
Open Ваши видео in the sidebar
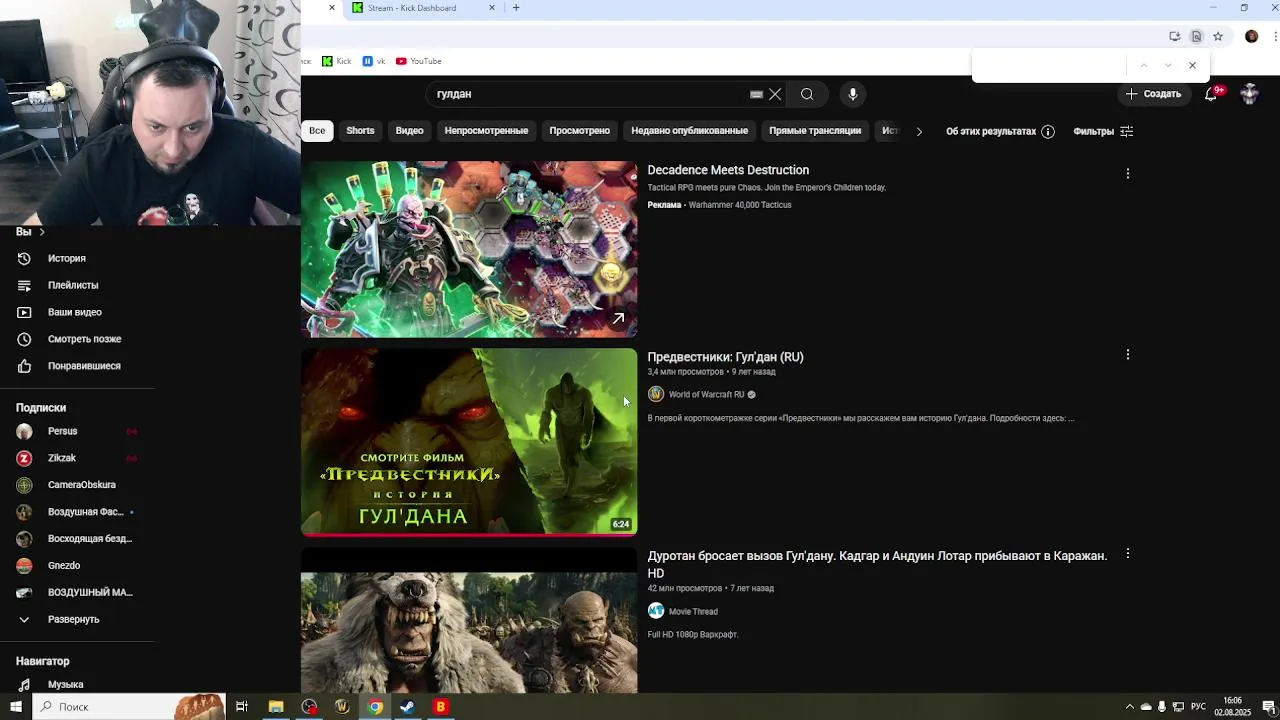77,312
